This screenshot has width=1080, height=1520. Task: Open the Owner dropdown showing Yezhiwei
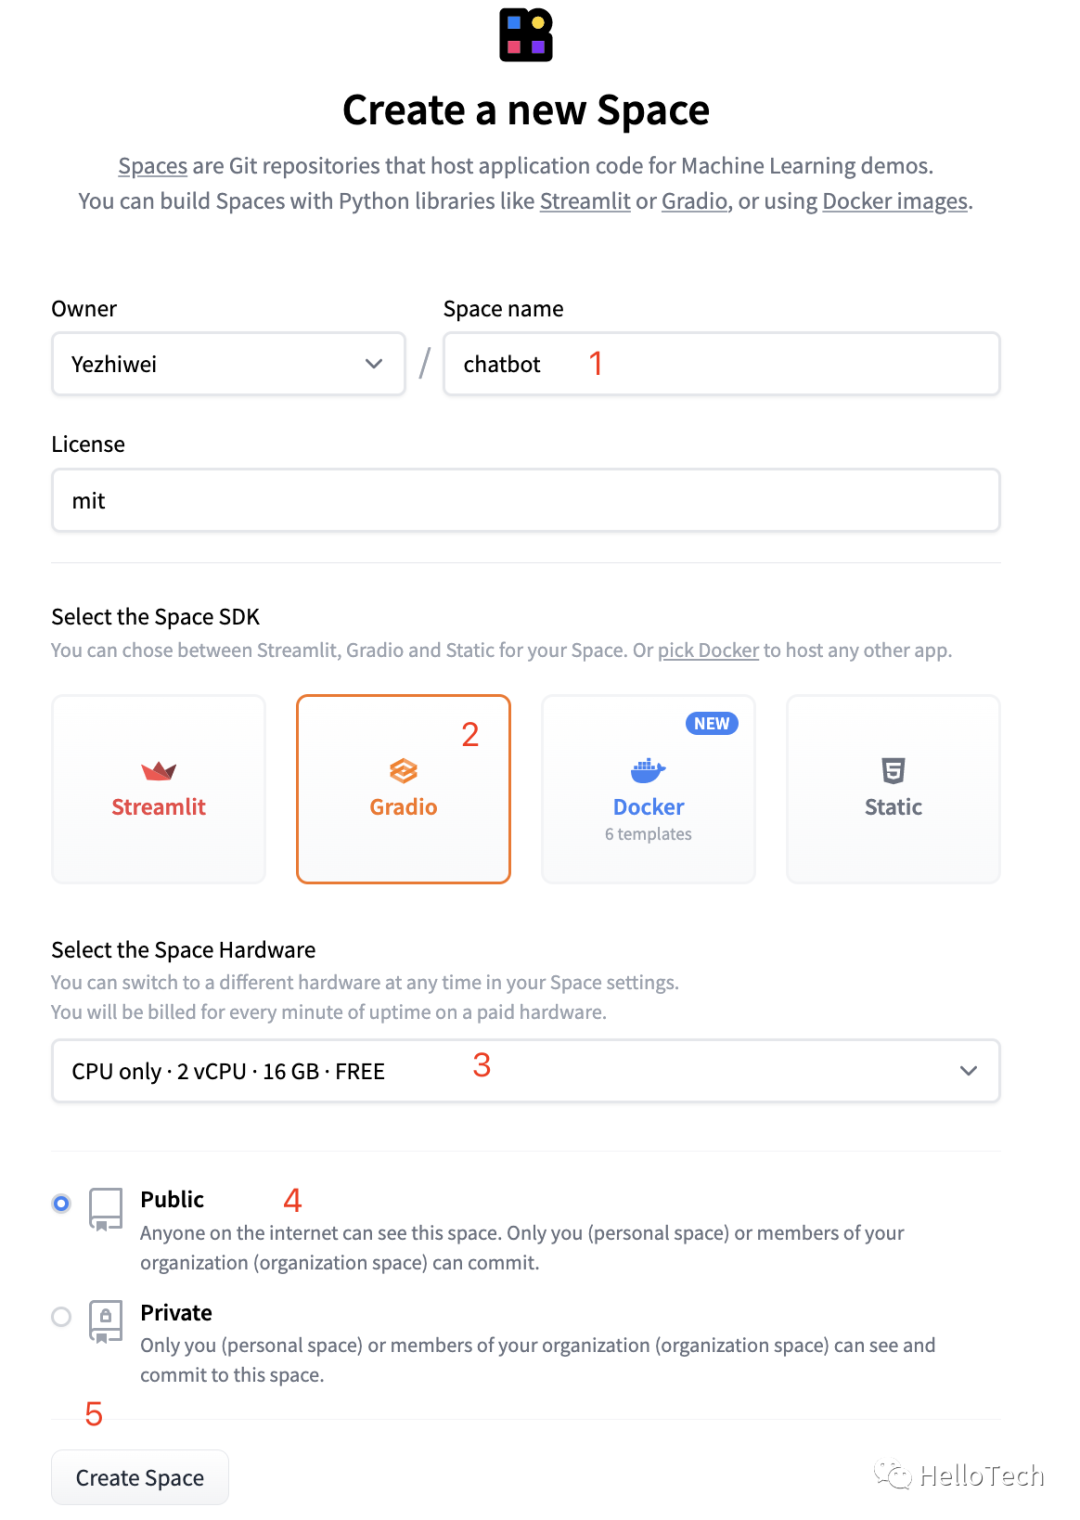pyautogui.click(x=228, y=364)
